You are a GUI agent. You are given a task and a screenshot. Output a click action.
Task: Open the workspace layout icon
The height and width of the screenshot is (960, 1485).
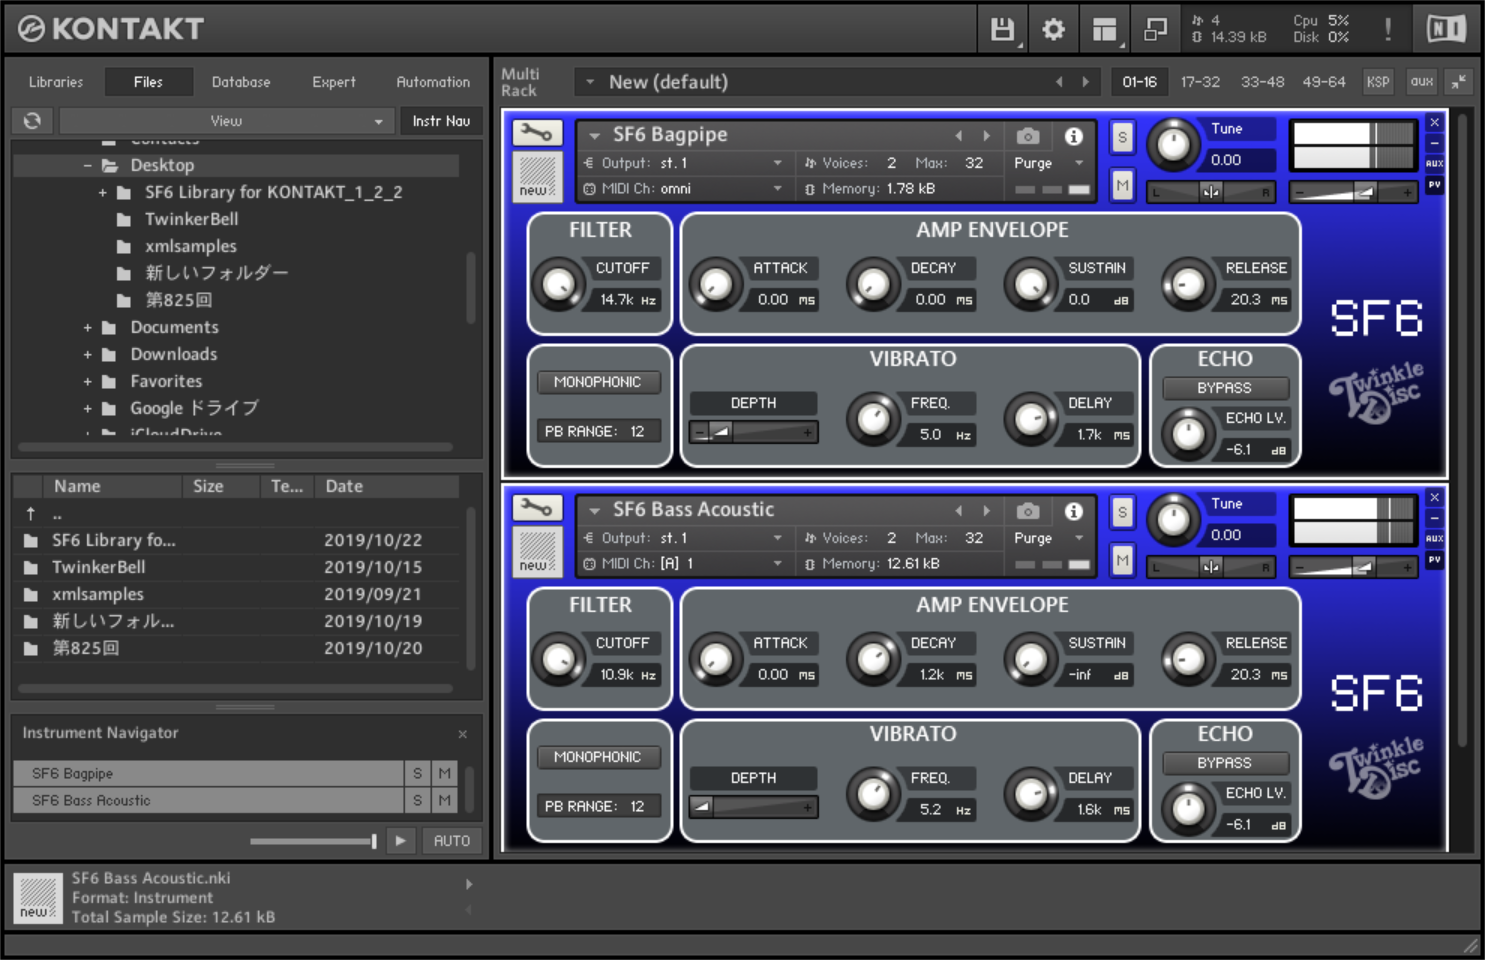coord(1105,29)
